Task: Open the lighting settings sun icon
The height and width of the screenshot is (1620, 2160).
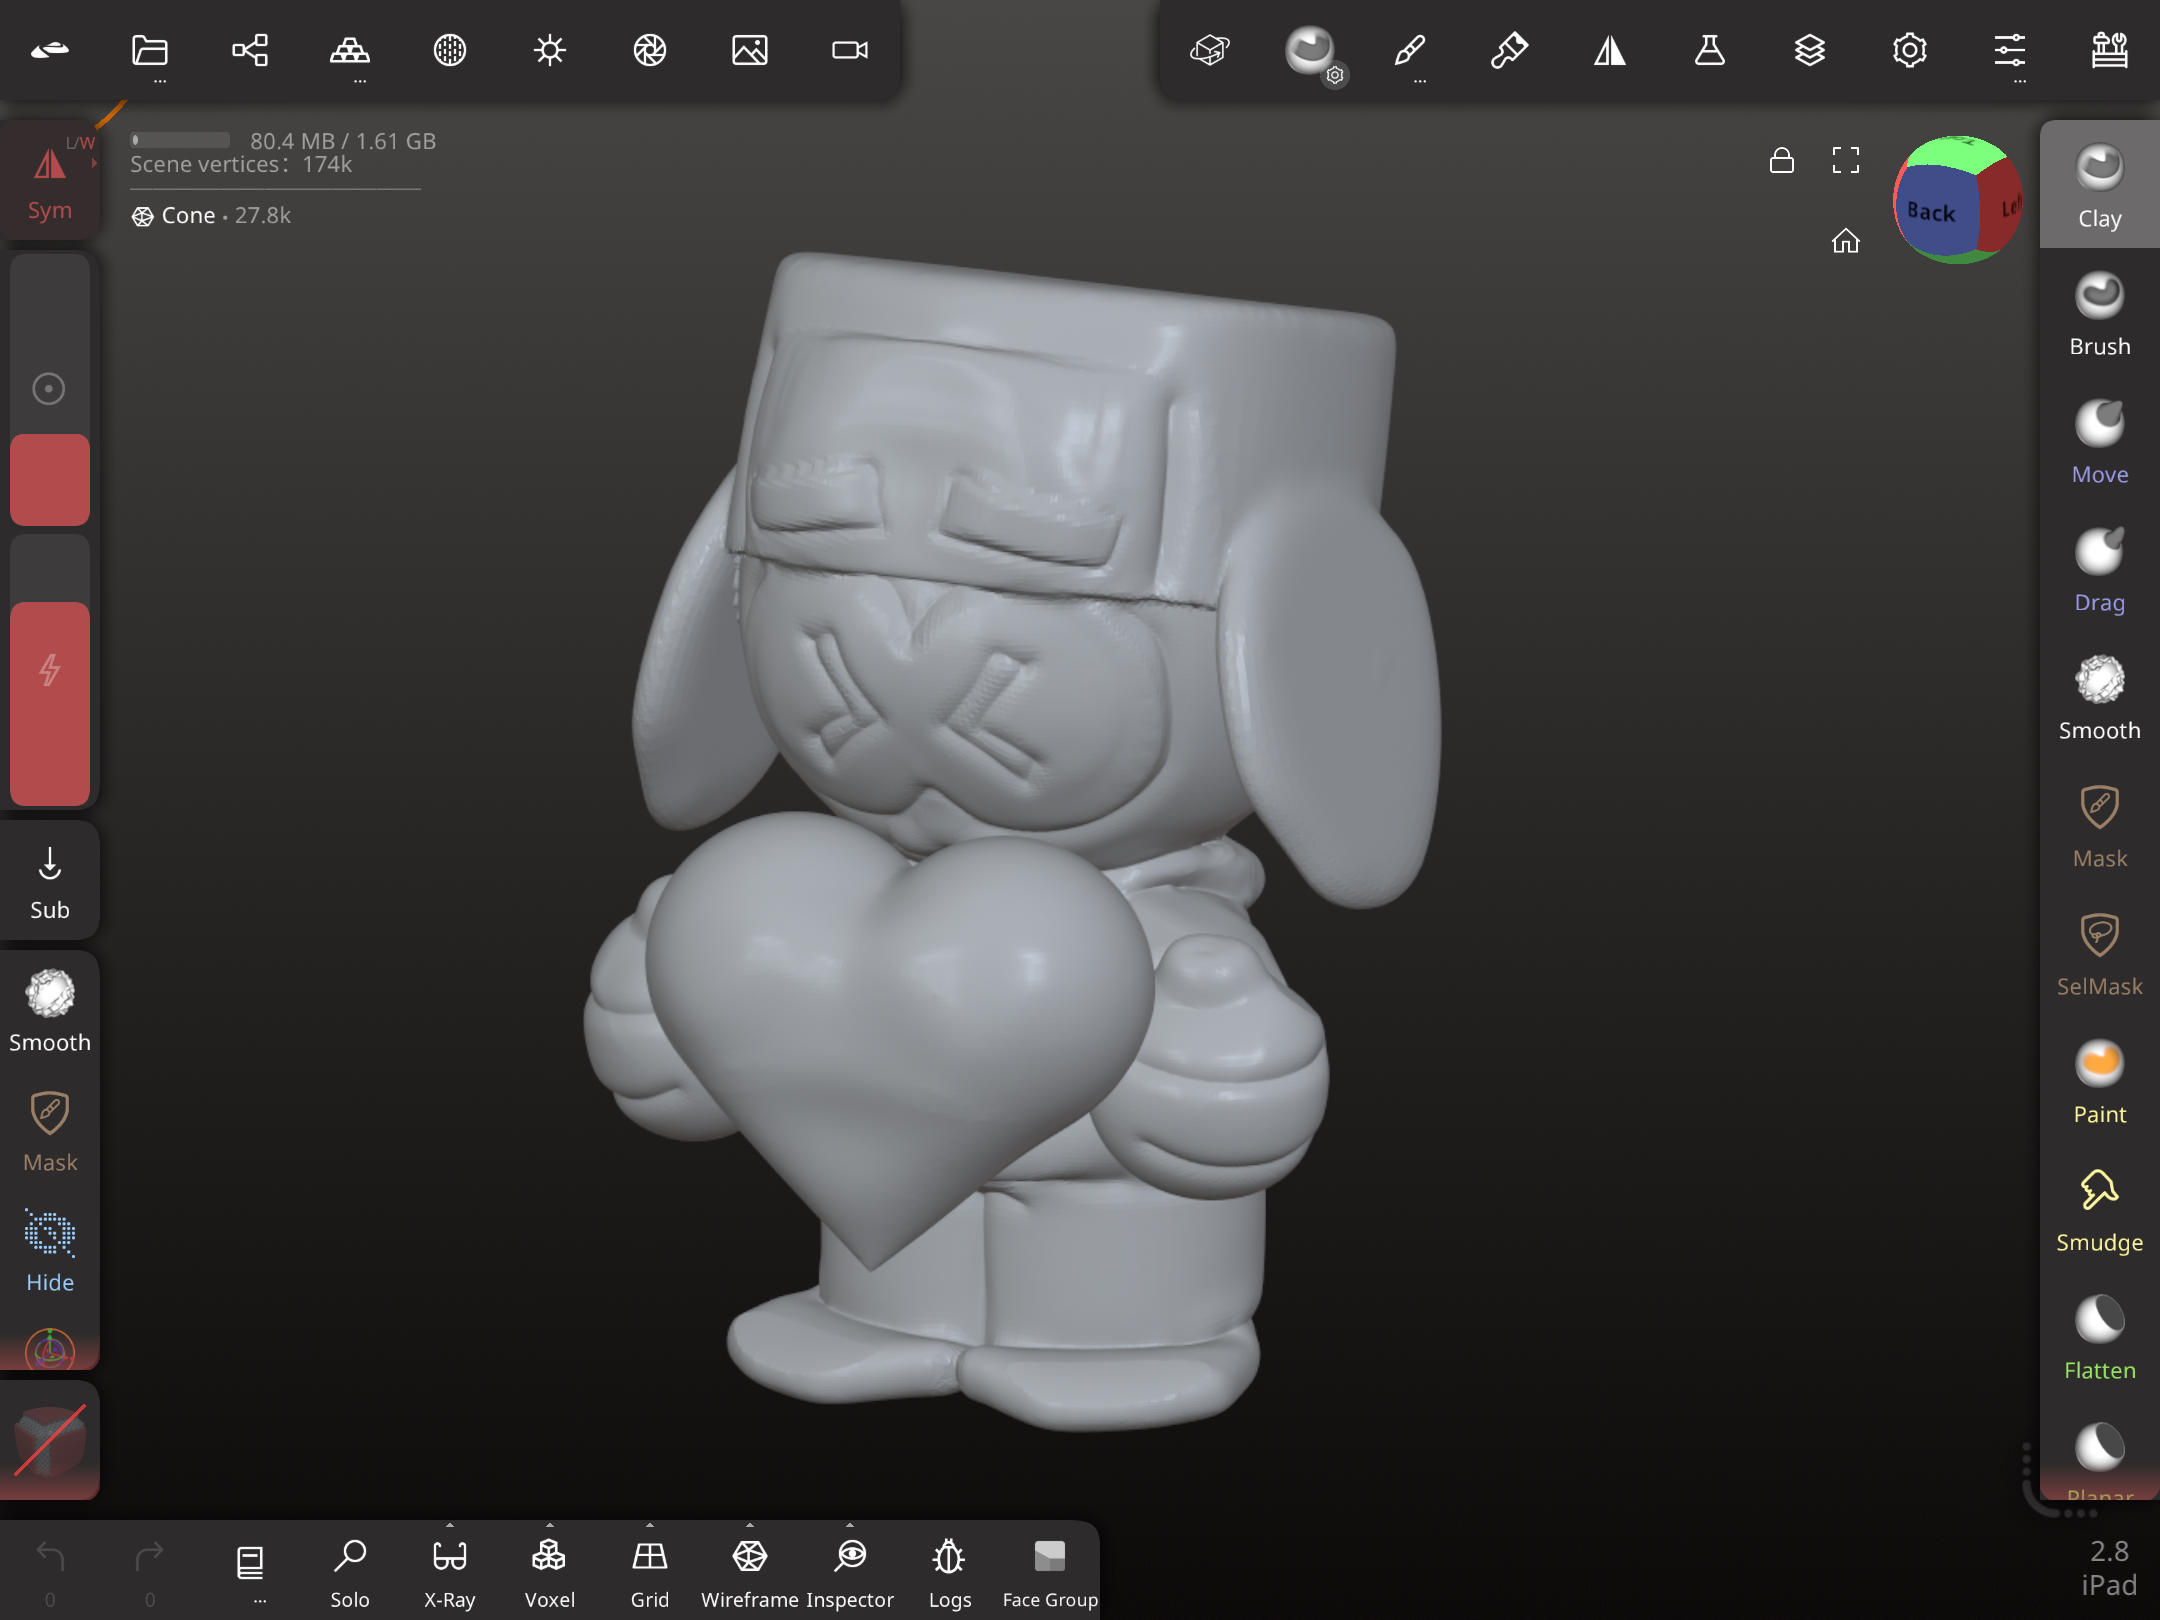Action: [x=549, y=50]
